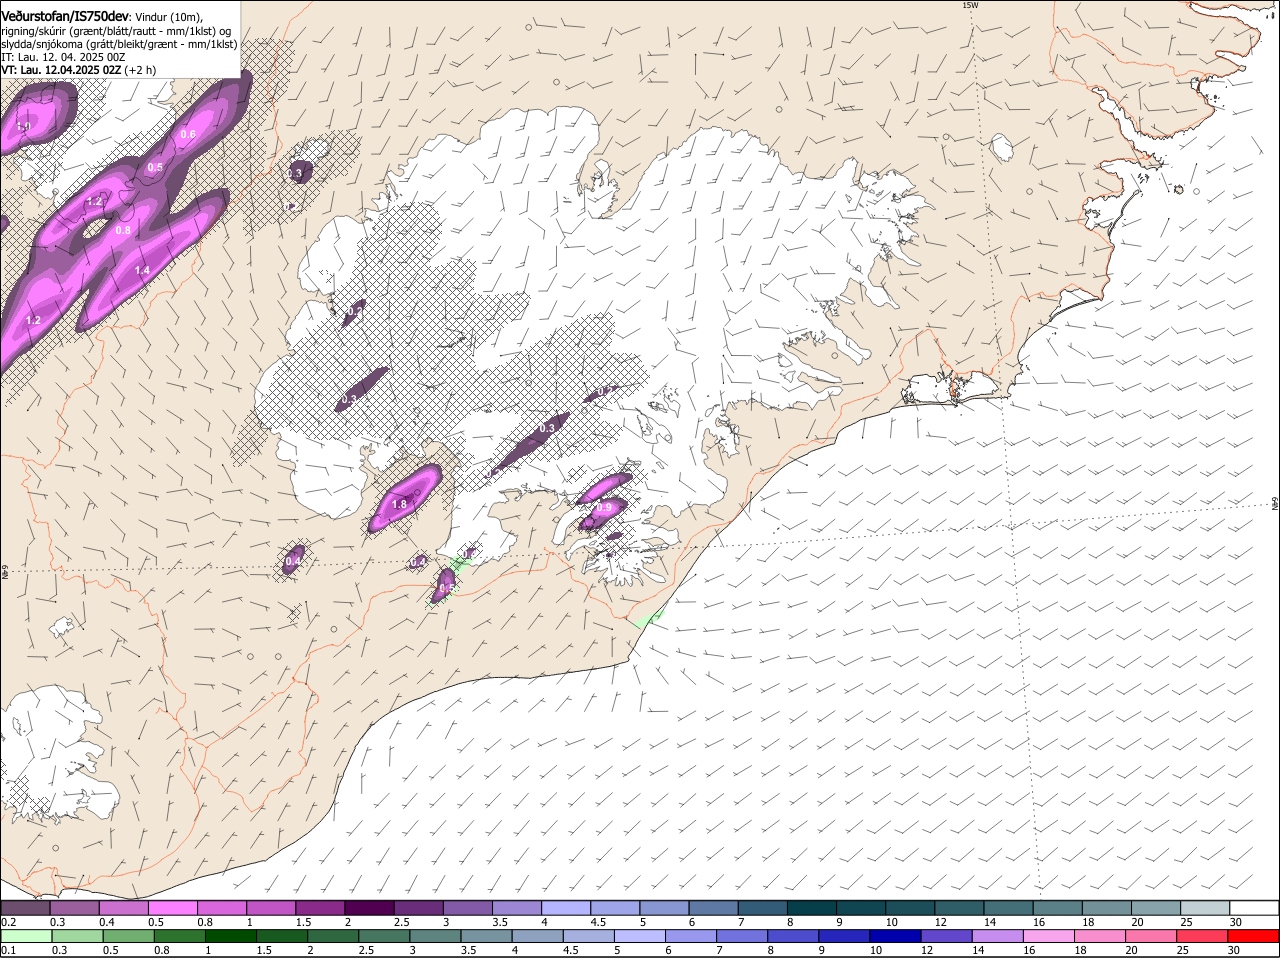Viewport: 1280px width, 958px height.
Task: Pick the 0.1 pale green swatch in lower legend
Action: point(27,937)
